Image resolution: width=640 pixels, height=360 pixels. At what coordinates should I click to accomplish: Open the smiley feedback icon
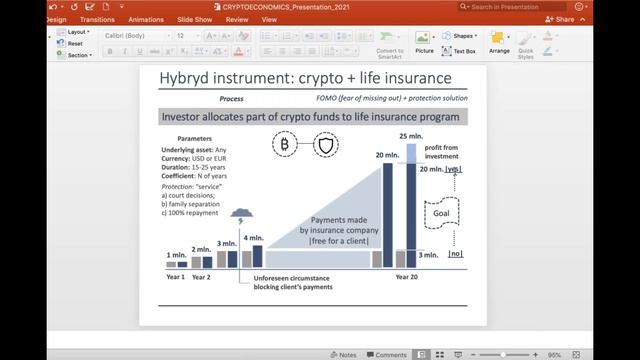coord(579,7)
